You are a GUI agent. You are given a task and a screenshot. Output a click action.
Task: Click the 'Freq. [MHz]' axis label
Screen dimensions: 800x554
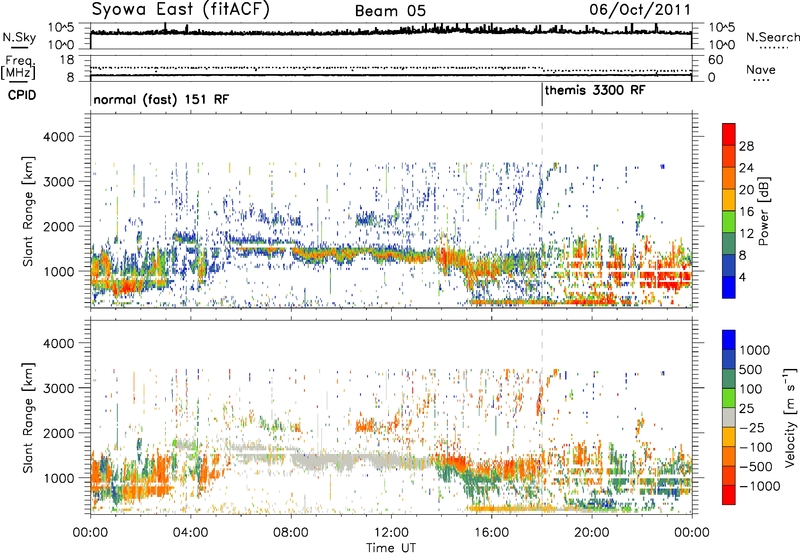[18, 67]
